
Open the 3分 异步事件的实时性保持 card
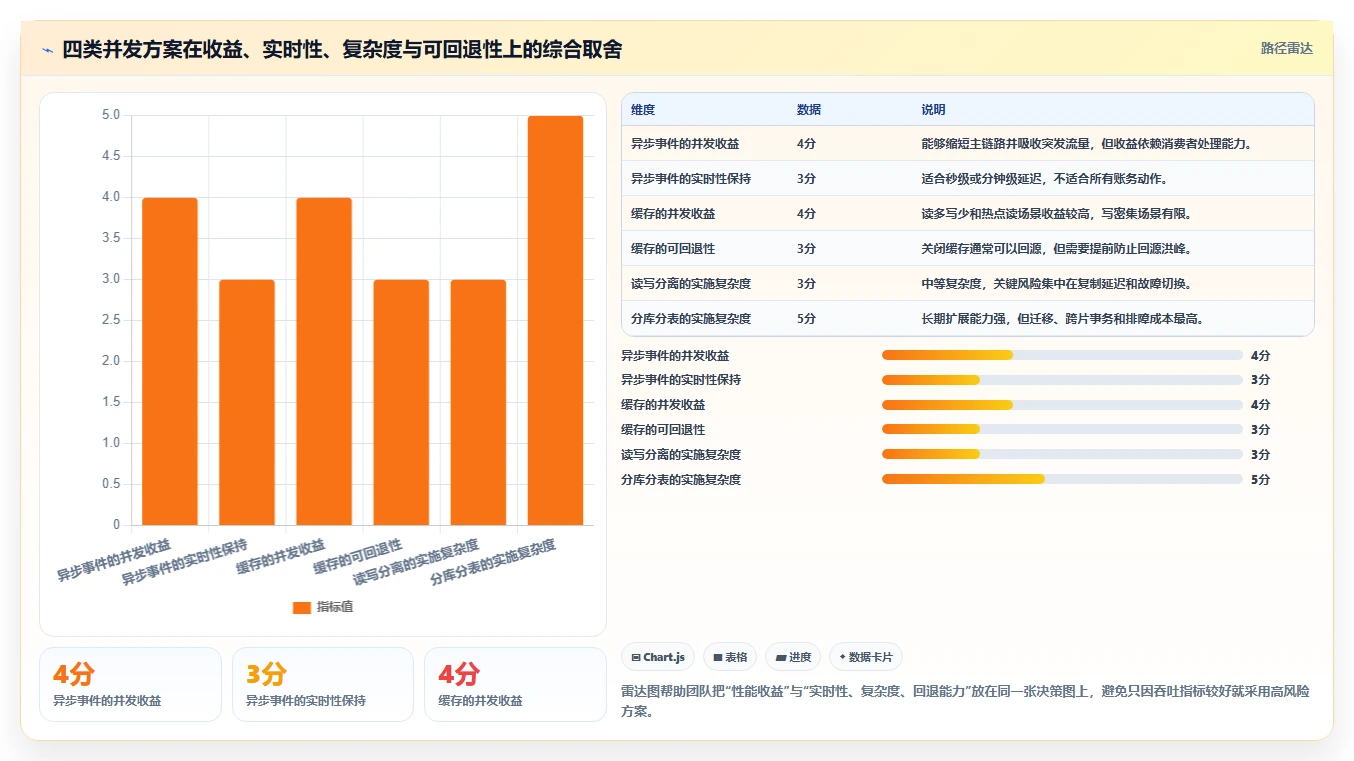pyautogui.click(x=322, y=684)
